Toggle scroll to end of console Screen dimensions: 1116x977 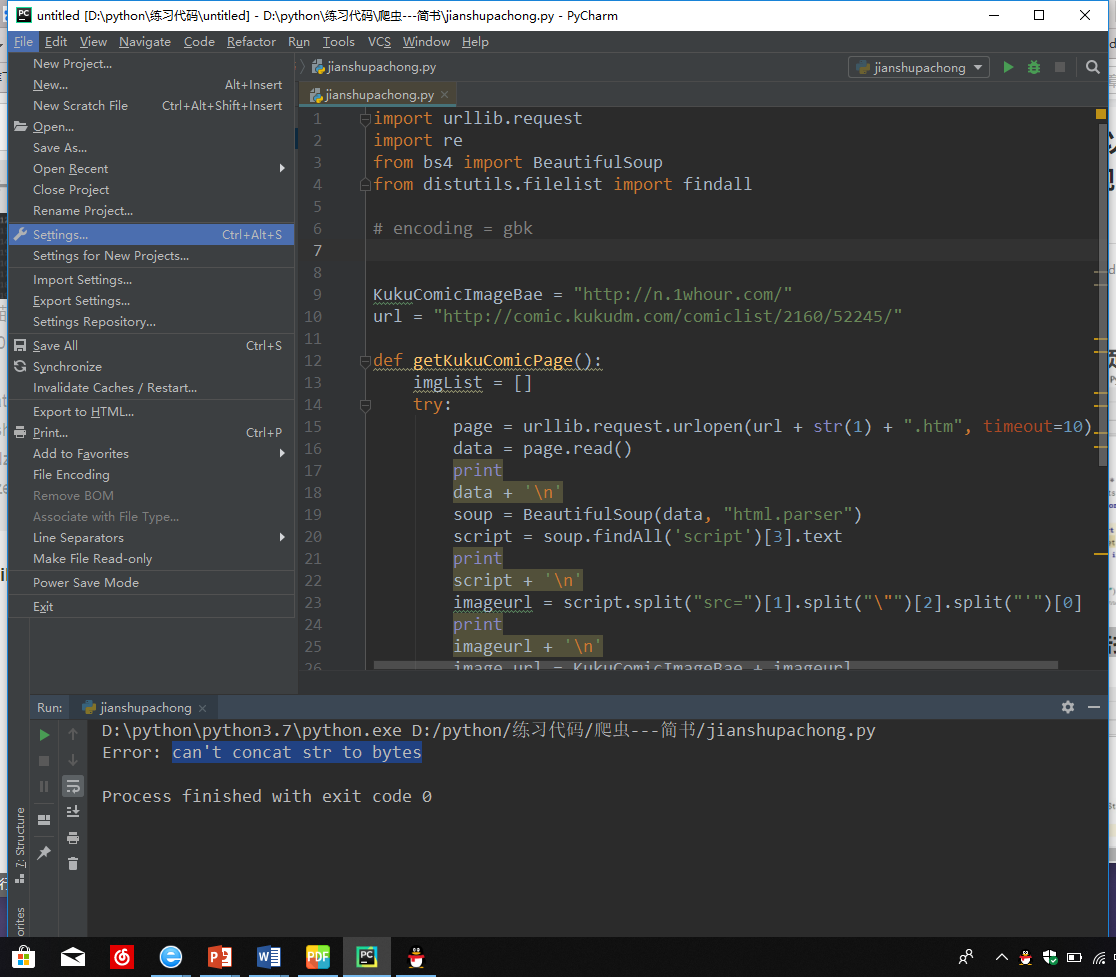(73, 811)
